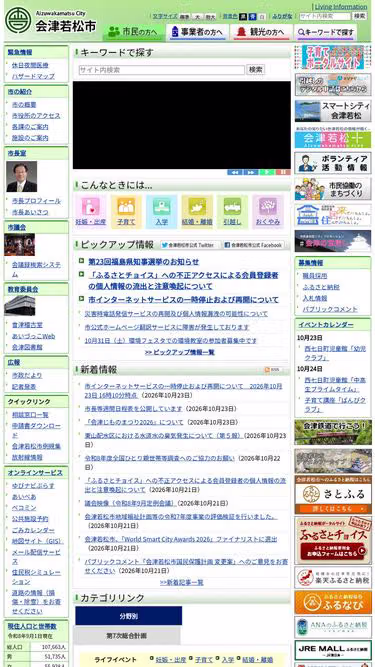Open the 市政だより link
This screenshot has width=375, height=667.
click(x=27, y=375)
